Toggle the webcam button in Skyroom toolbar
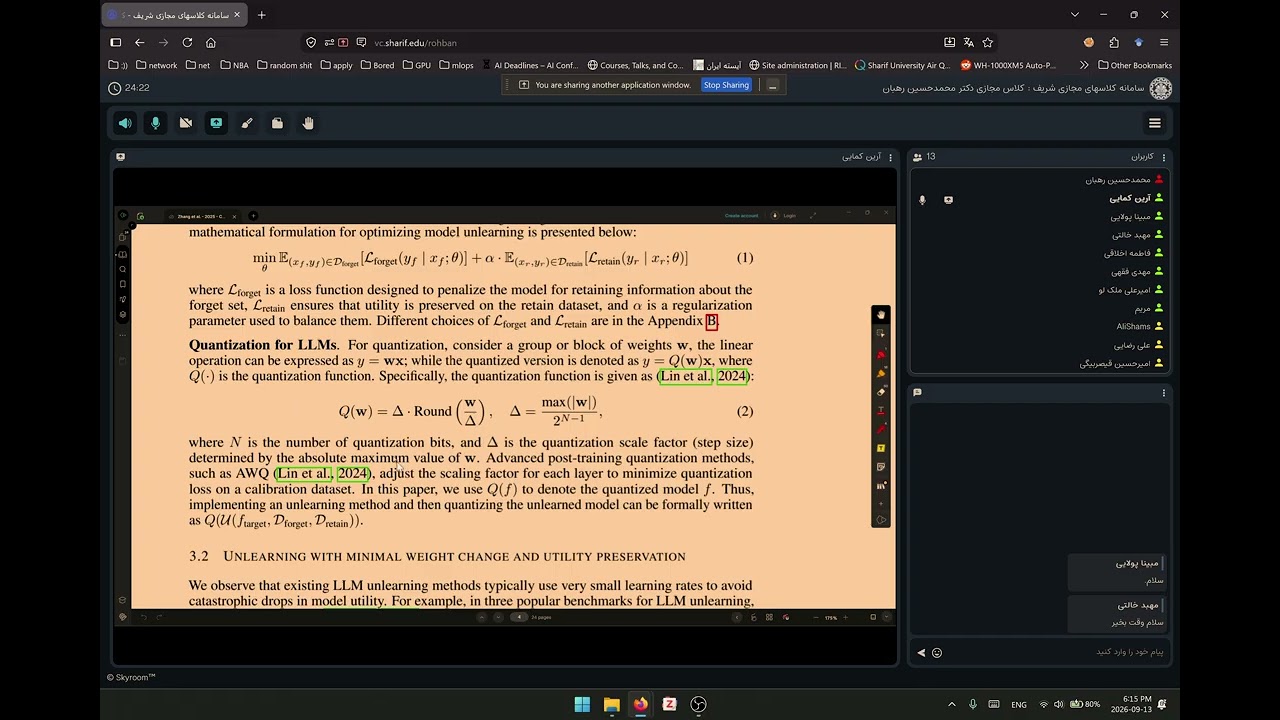Viewport: 1280px width, 720px height. pos(186,123)
